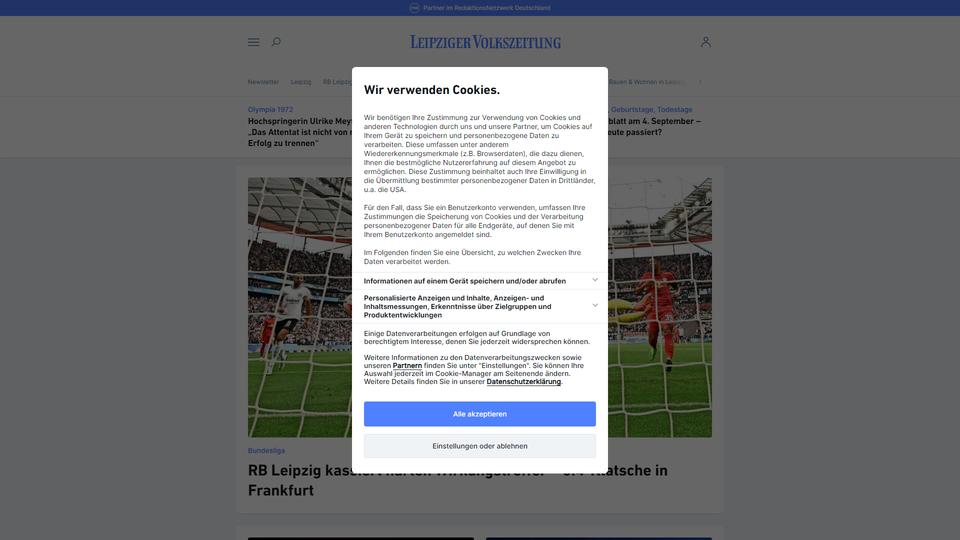Select the Newsletter nav item
This screenshot has width=960, height=540.
pos(263,82)
